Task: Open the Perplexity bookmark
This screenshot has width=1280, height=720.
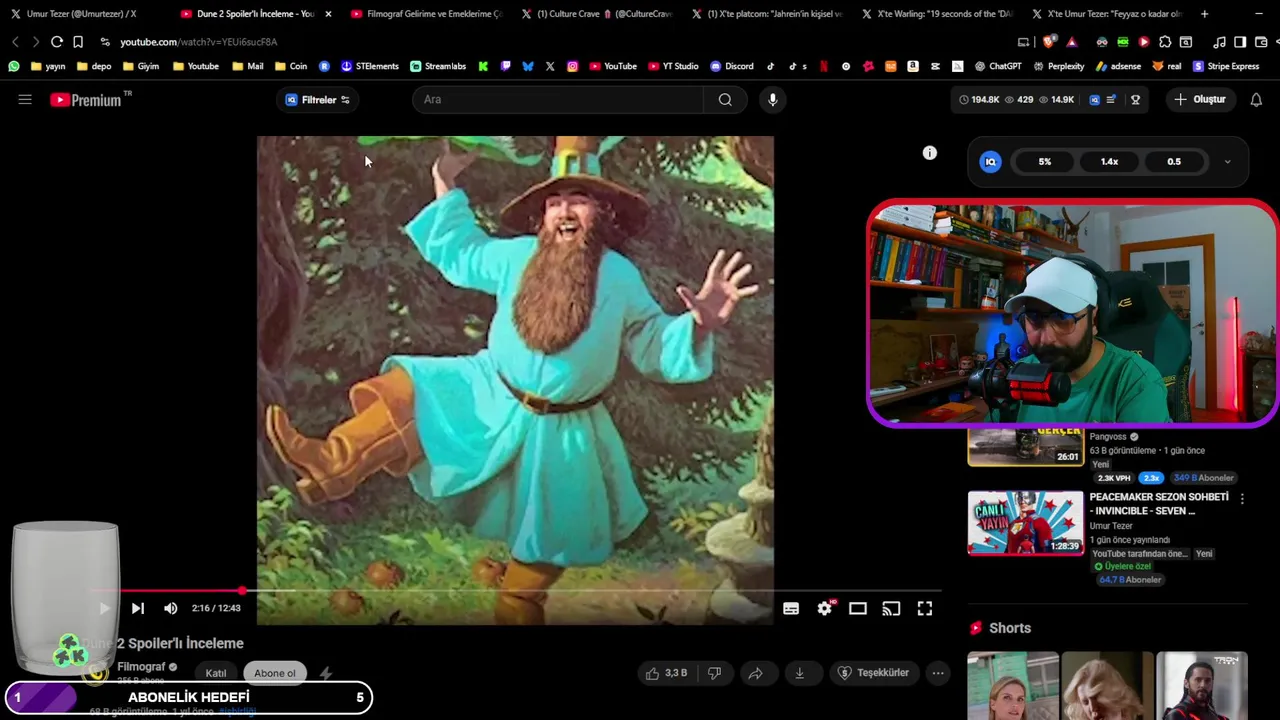Action: click(x=1058, y=66)
